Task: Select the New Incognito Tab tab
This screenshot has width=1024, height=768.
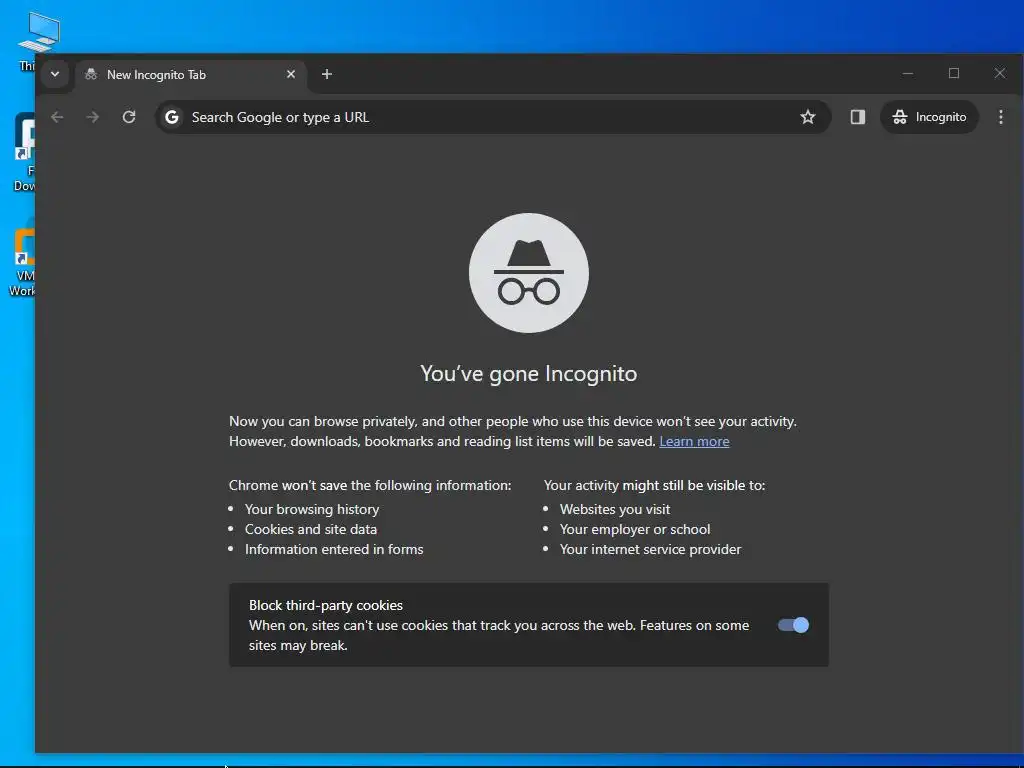Action: click(191, 74)
